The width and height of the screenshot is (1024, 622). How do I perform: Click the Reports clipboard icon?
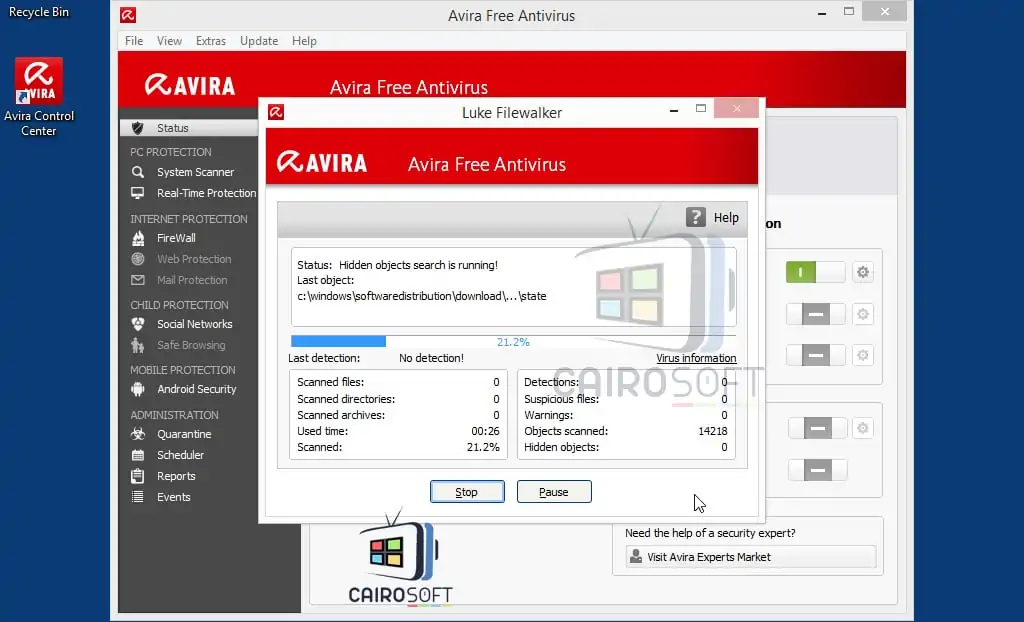138,476
